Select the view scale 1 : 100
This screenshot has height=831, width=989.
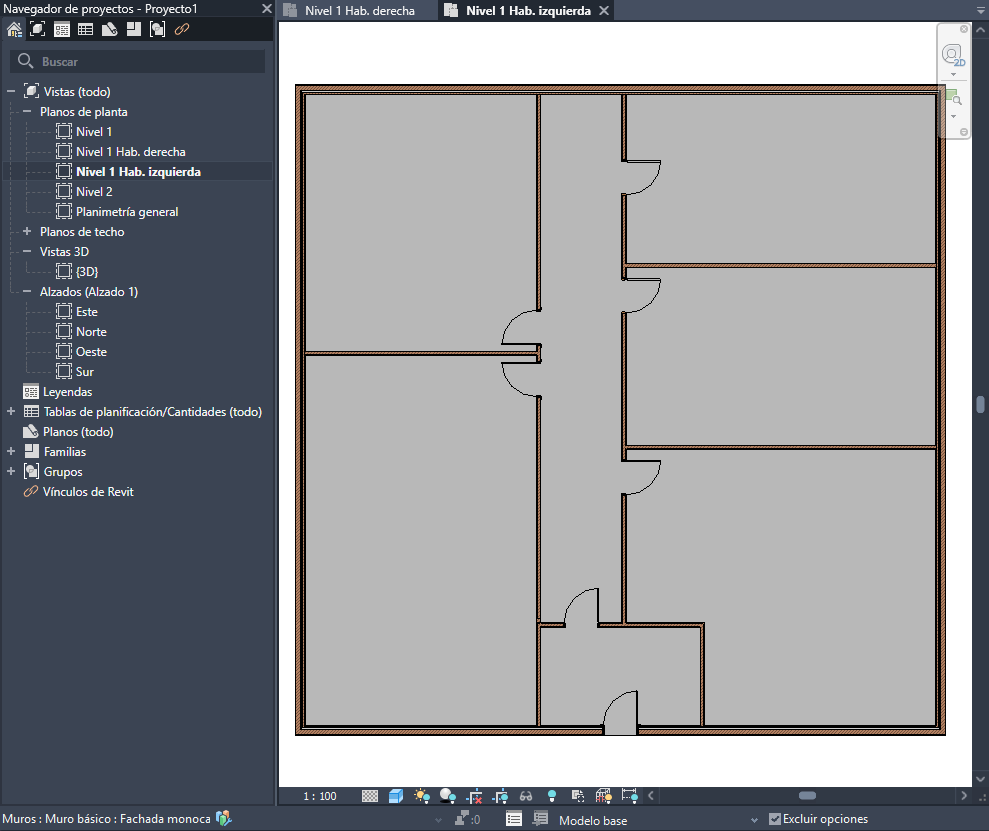[x=321, y=796]
